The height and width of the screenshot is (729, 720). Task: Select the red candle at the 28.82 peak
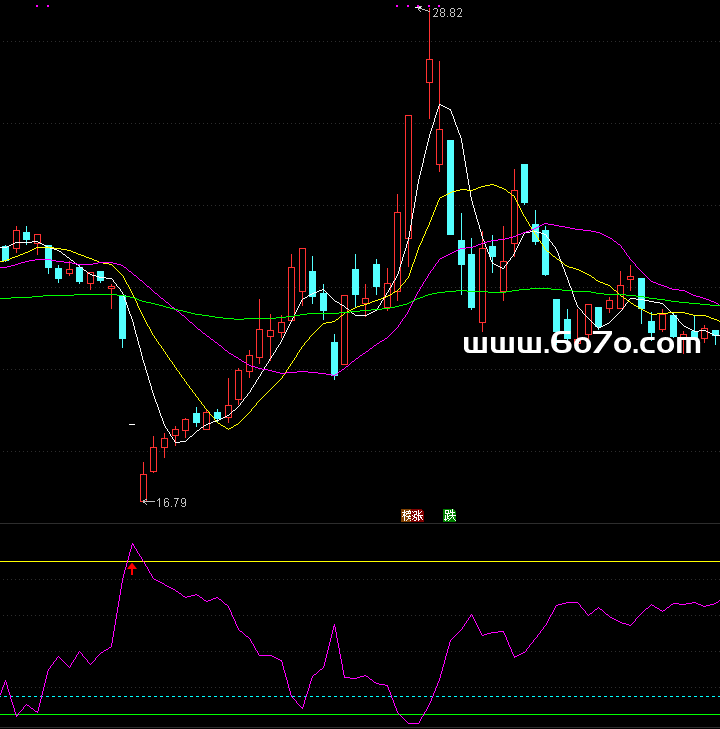(x=429, y=71)
